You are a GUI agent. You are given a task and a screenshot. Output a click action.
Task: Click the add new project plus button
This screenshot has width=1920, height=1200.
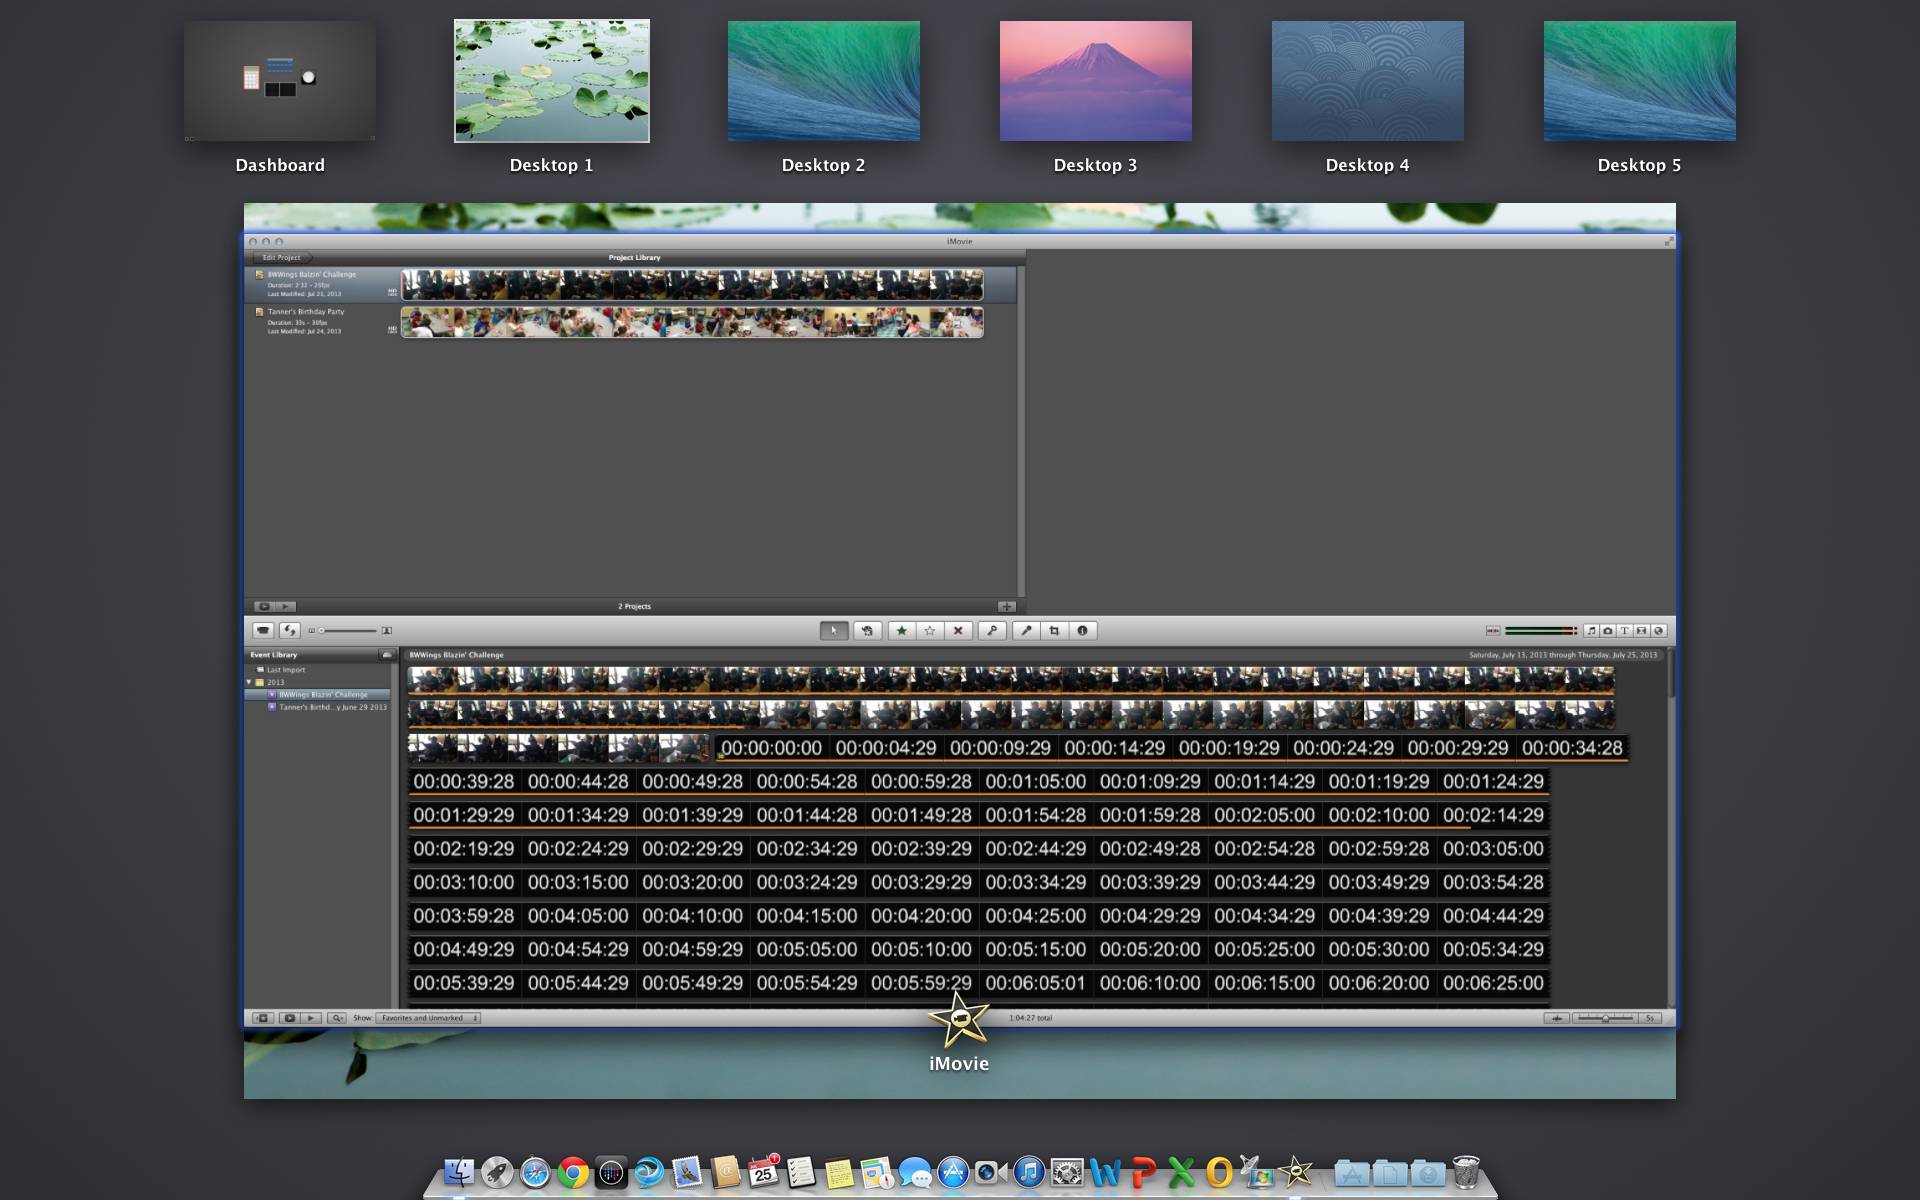click(1006, 606)
